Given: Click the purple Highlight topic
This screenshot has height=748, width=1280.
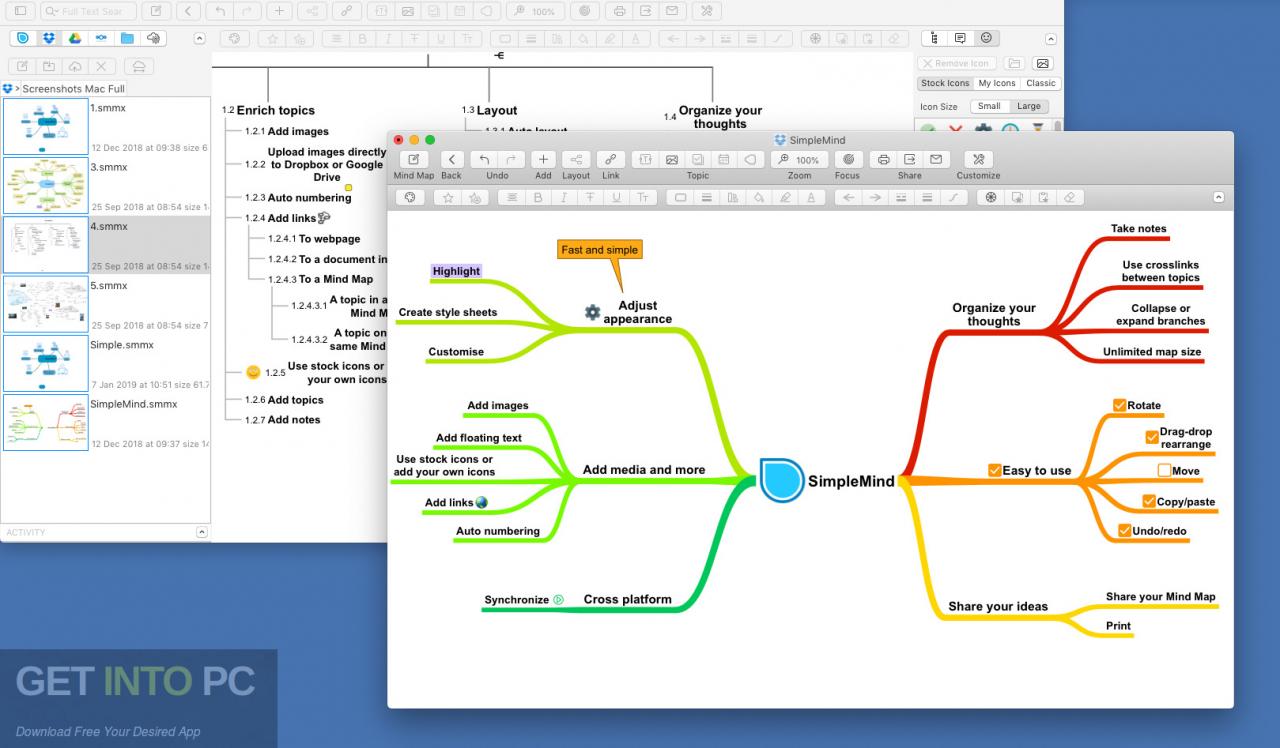Looking at the screenshot, I should 456,271.
